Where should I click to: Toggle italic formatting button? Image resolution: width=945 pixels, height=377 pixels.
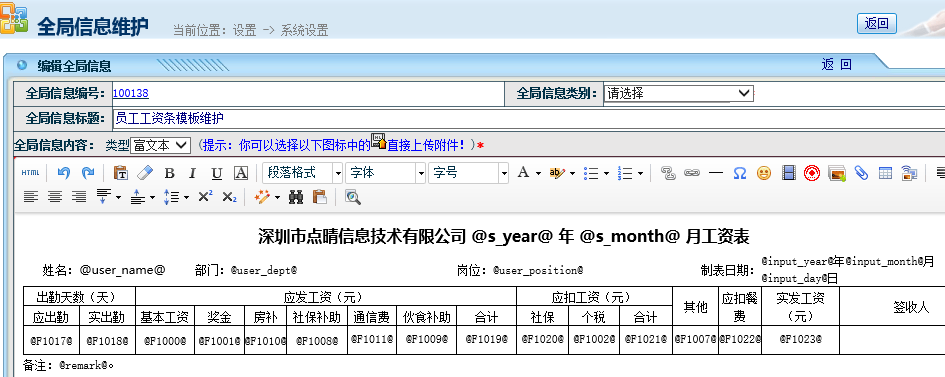click(x=192, y=173)
